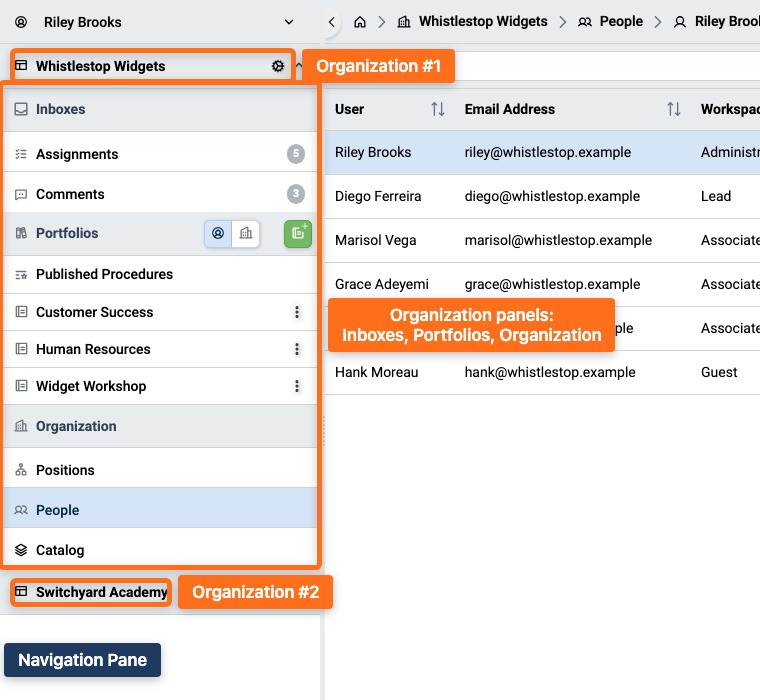Image resolution: width=760 pixels, height=700 pixels.
Task: Open the Customer Success portfolio
Action: (160, 312)
